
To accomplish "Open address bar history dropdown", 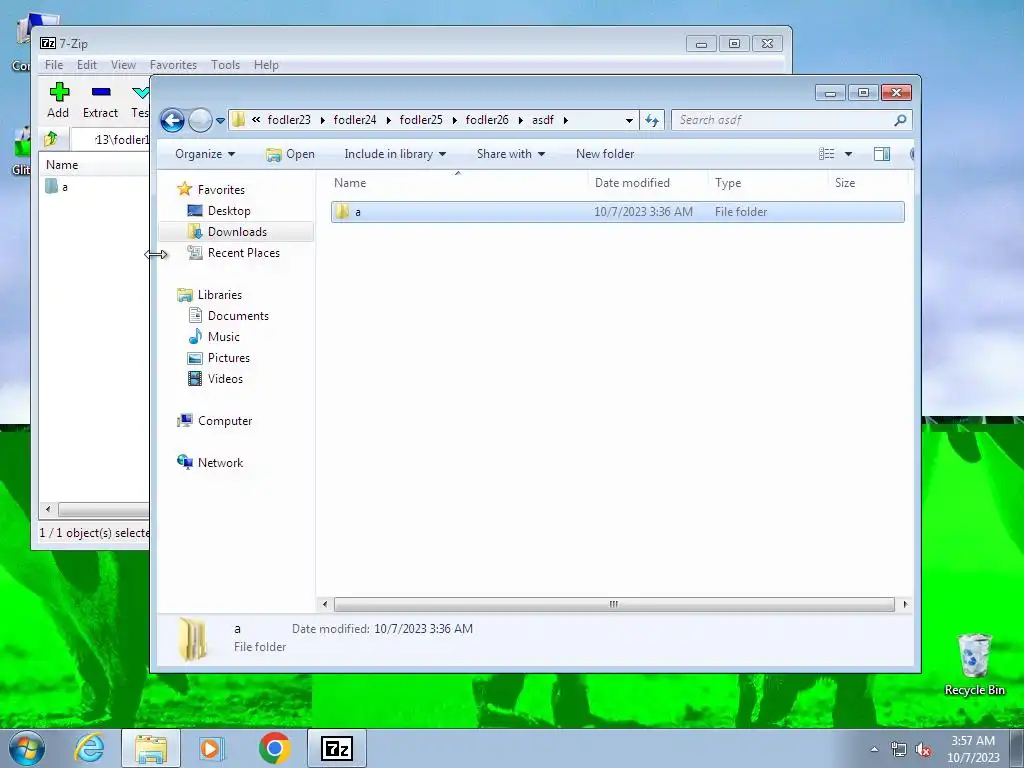I will tap(629, 120).
